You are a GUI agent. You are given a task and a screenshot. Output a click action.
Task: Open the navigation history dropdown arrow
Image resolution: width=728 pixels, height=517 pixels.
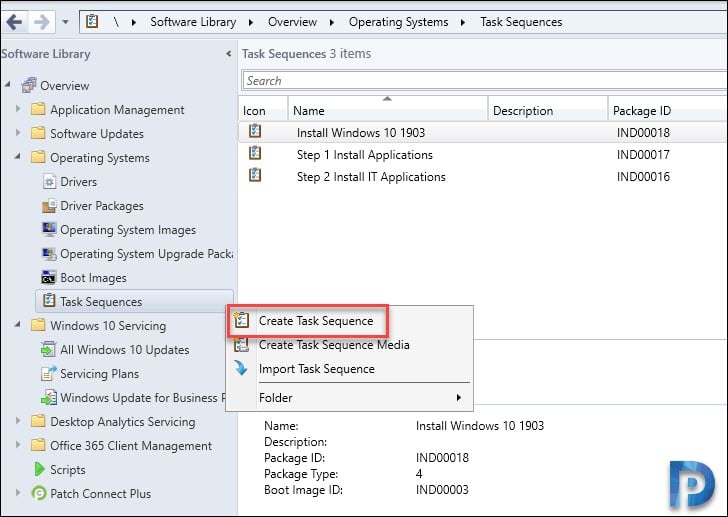tap(65, 22)
